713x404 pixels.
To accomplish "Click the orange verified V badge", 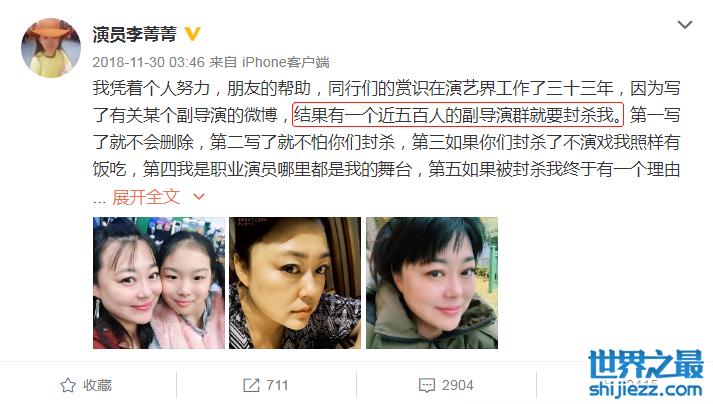I will tap(192, 34).
